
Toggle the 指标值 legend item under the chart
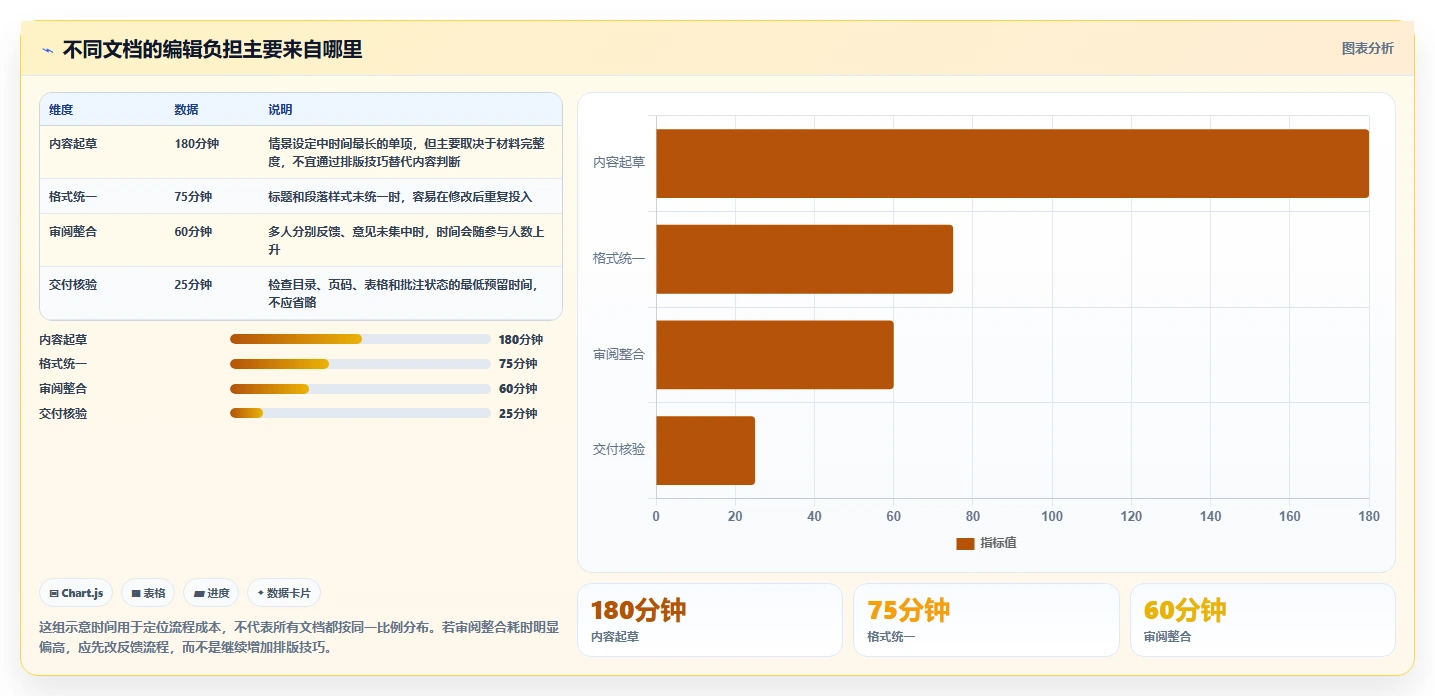coord(986,543)
